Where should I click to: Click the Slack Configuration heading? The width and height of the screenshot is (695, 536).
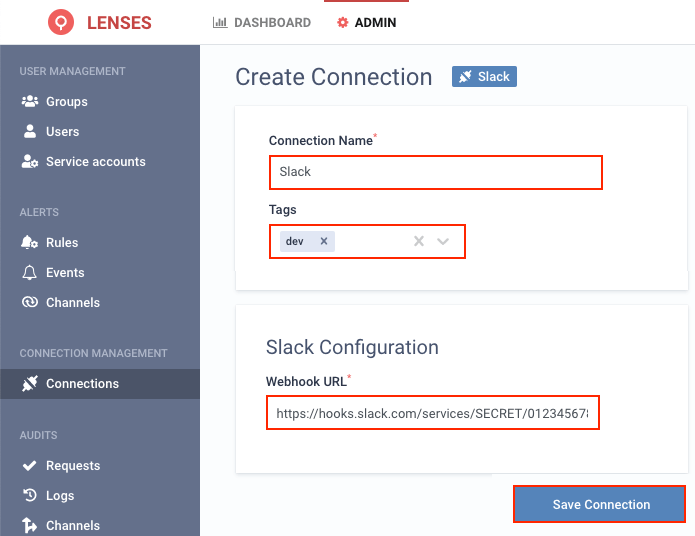tap(352, 347)
